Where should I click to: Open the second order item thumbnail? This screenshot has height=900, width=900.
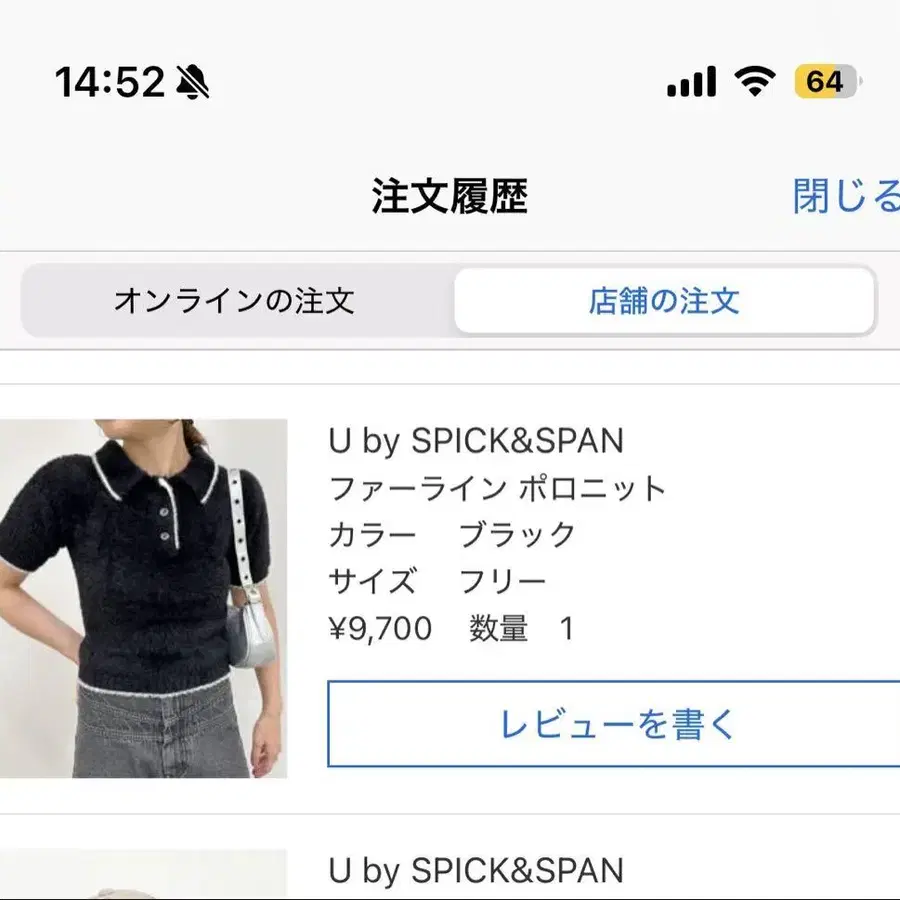pos(143,875)
